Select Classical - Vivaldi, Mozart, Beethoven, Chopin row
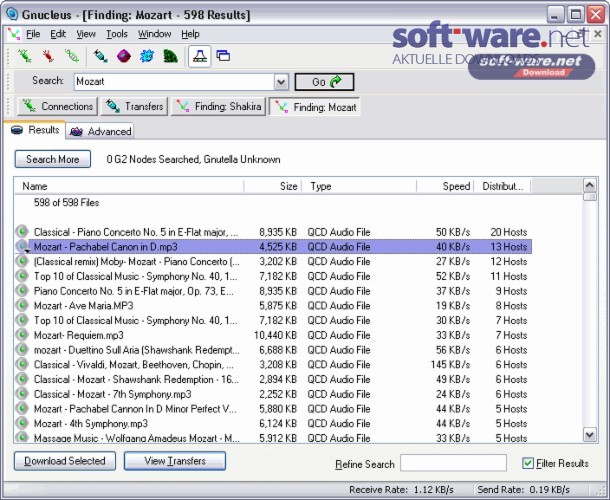 click(x=273, y=364)
